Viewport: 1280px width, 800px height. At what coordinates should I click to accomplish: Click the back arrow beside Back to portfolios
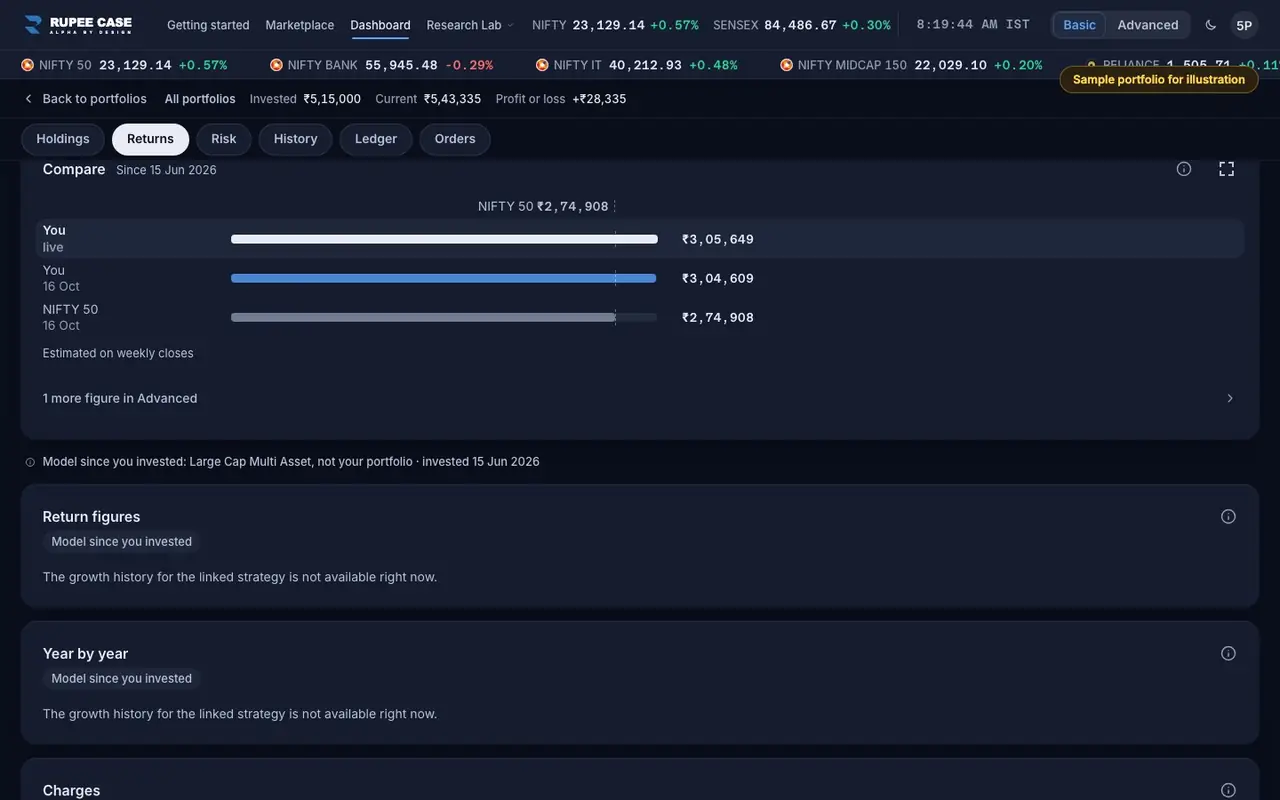coord(28,99)
